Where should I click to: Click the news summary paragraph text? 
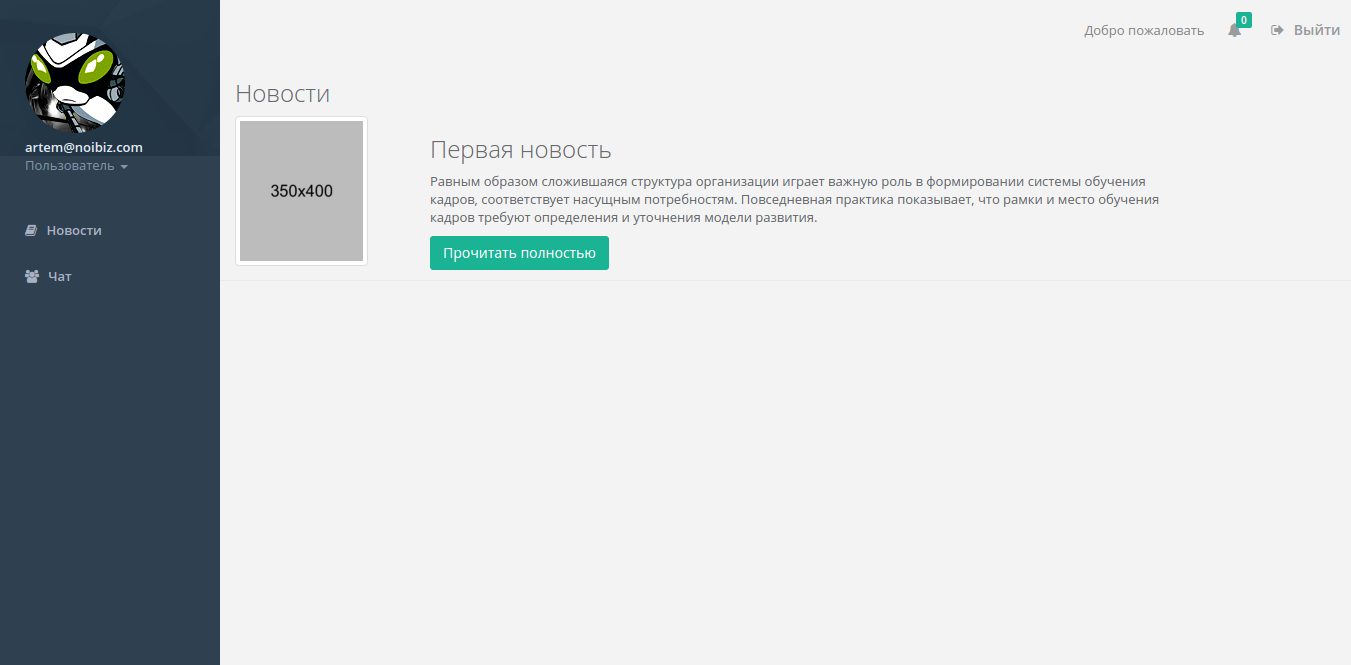pos(795,200)
